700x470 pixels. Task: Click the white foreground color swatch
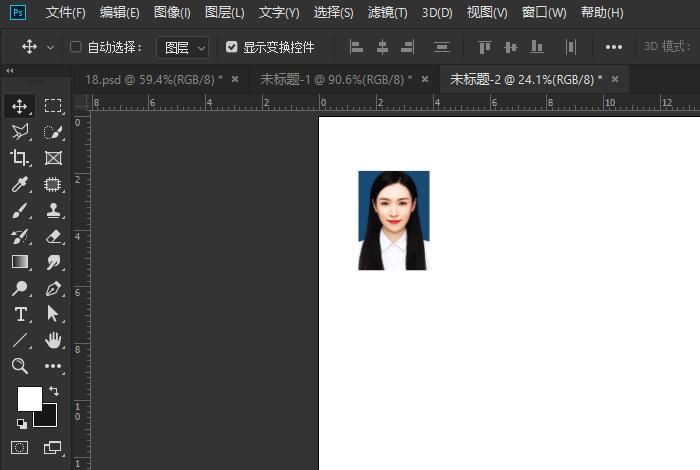[x=28, y=397]
